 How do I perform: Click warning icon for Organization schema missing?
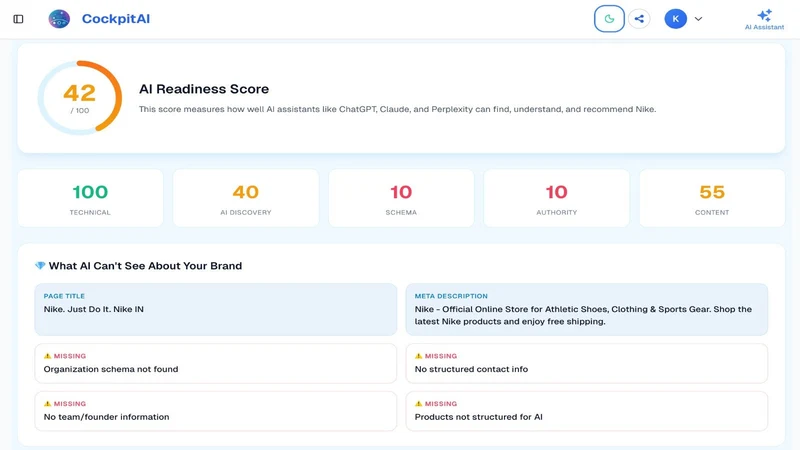point(47,356)
